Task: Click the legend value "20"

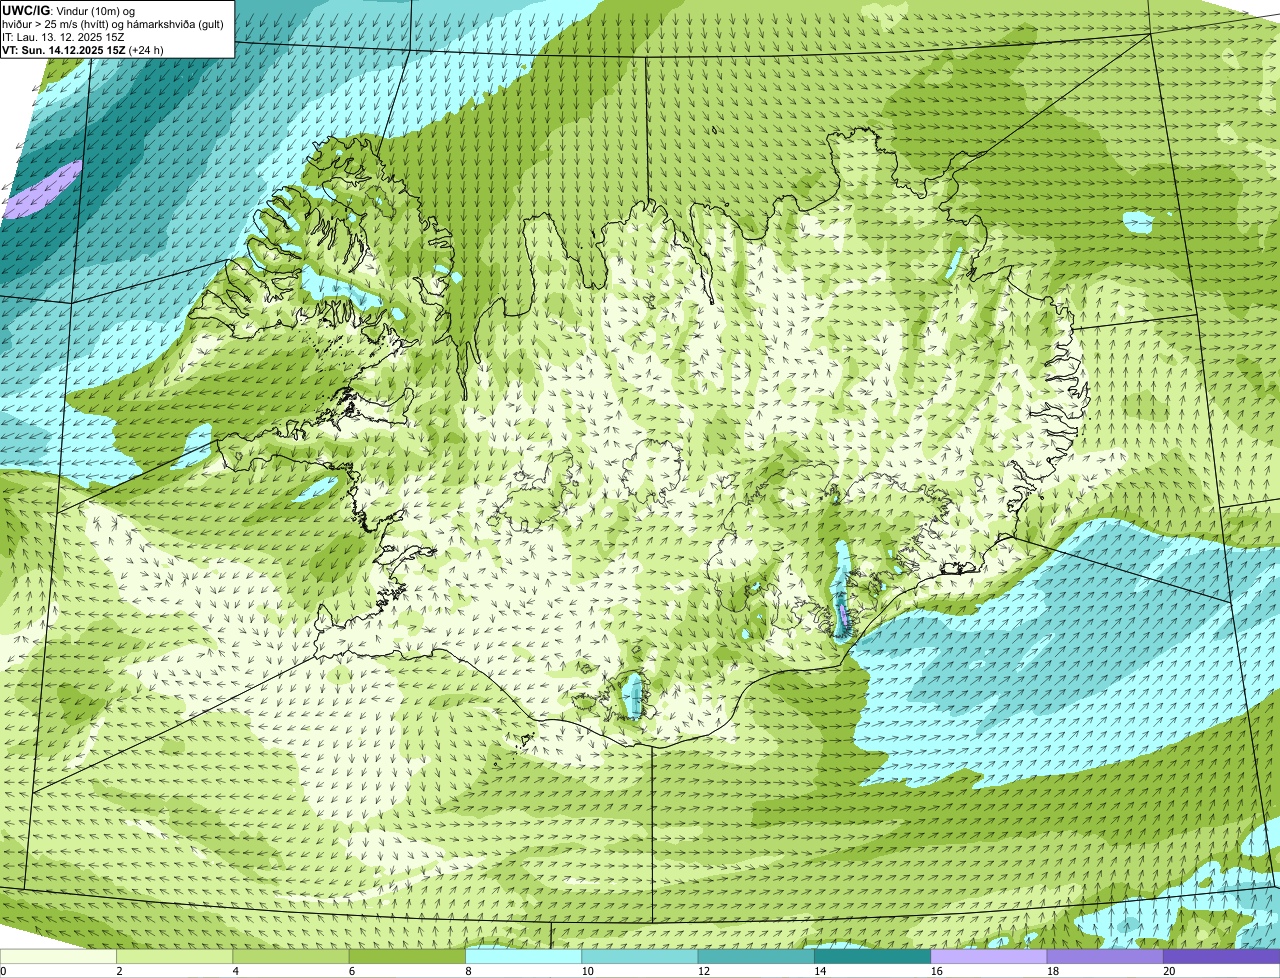Action: 1169,971
